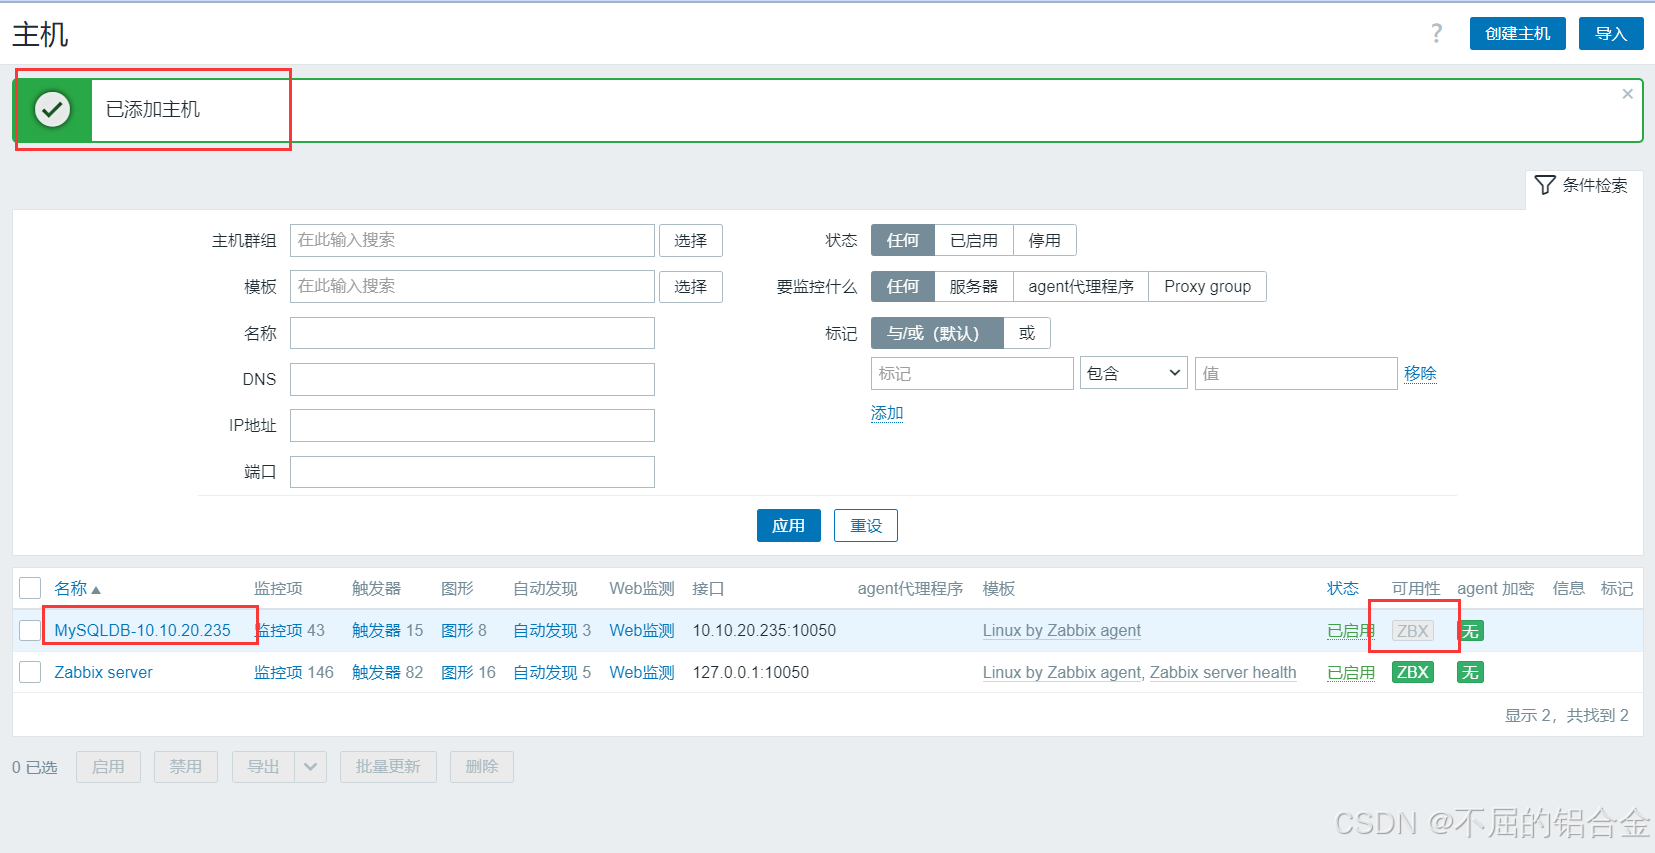Click 选择 button for 主机群组
Viewport: 1655px width, 853px height.
[690, 240]
